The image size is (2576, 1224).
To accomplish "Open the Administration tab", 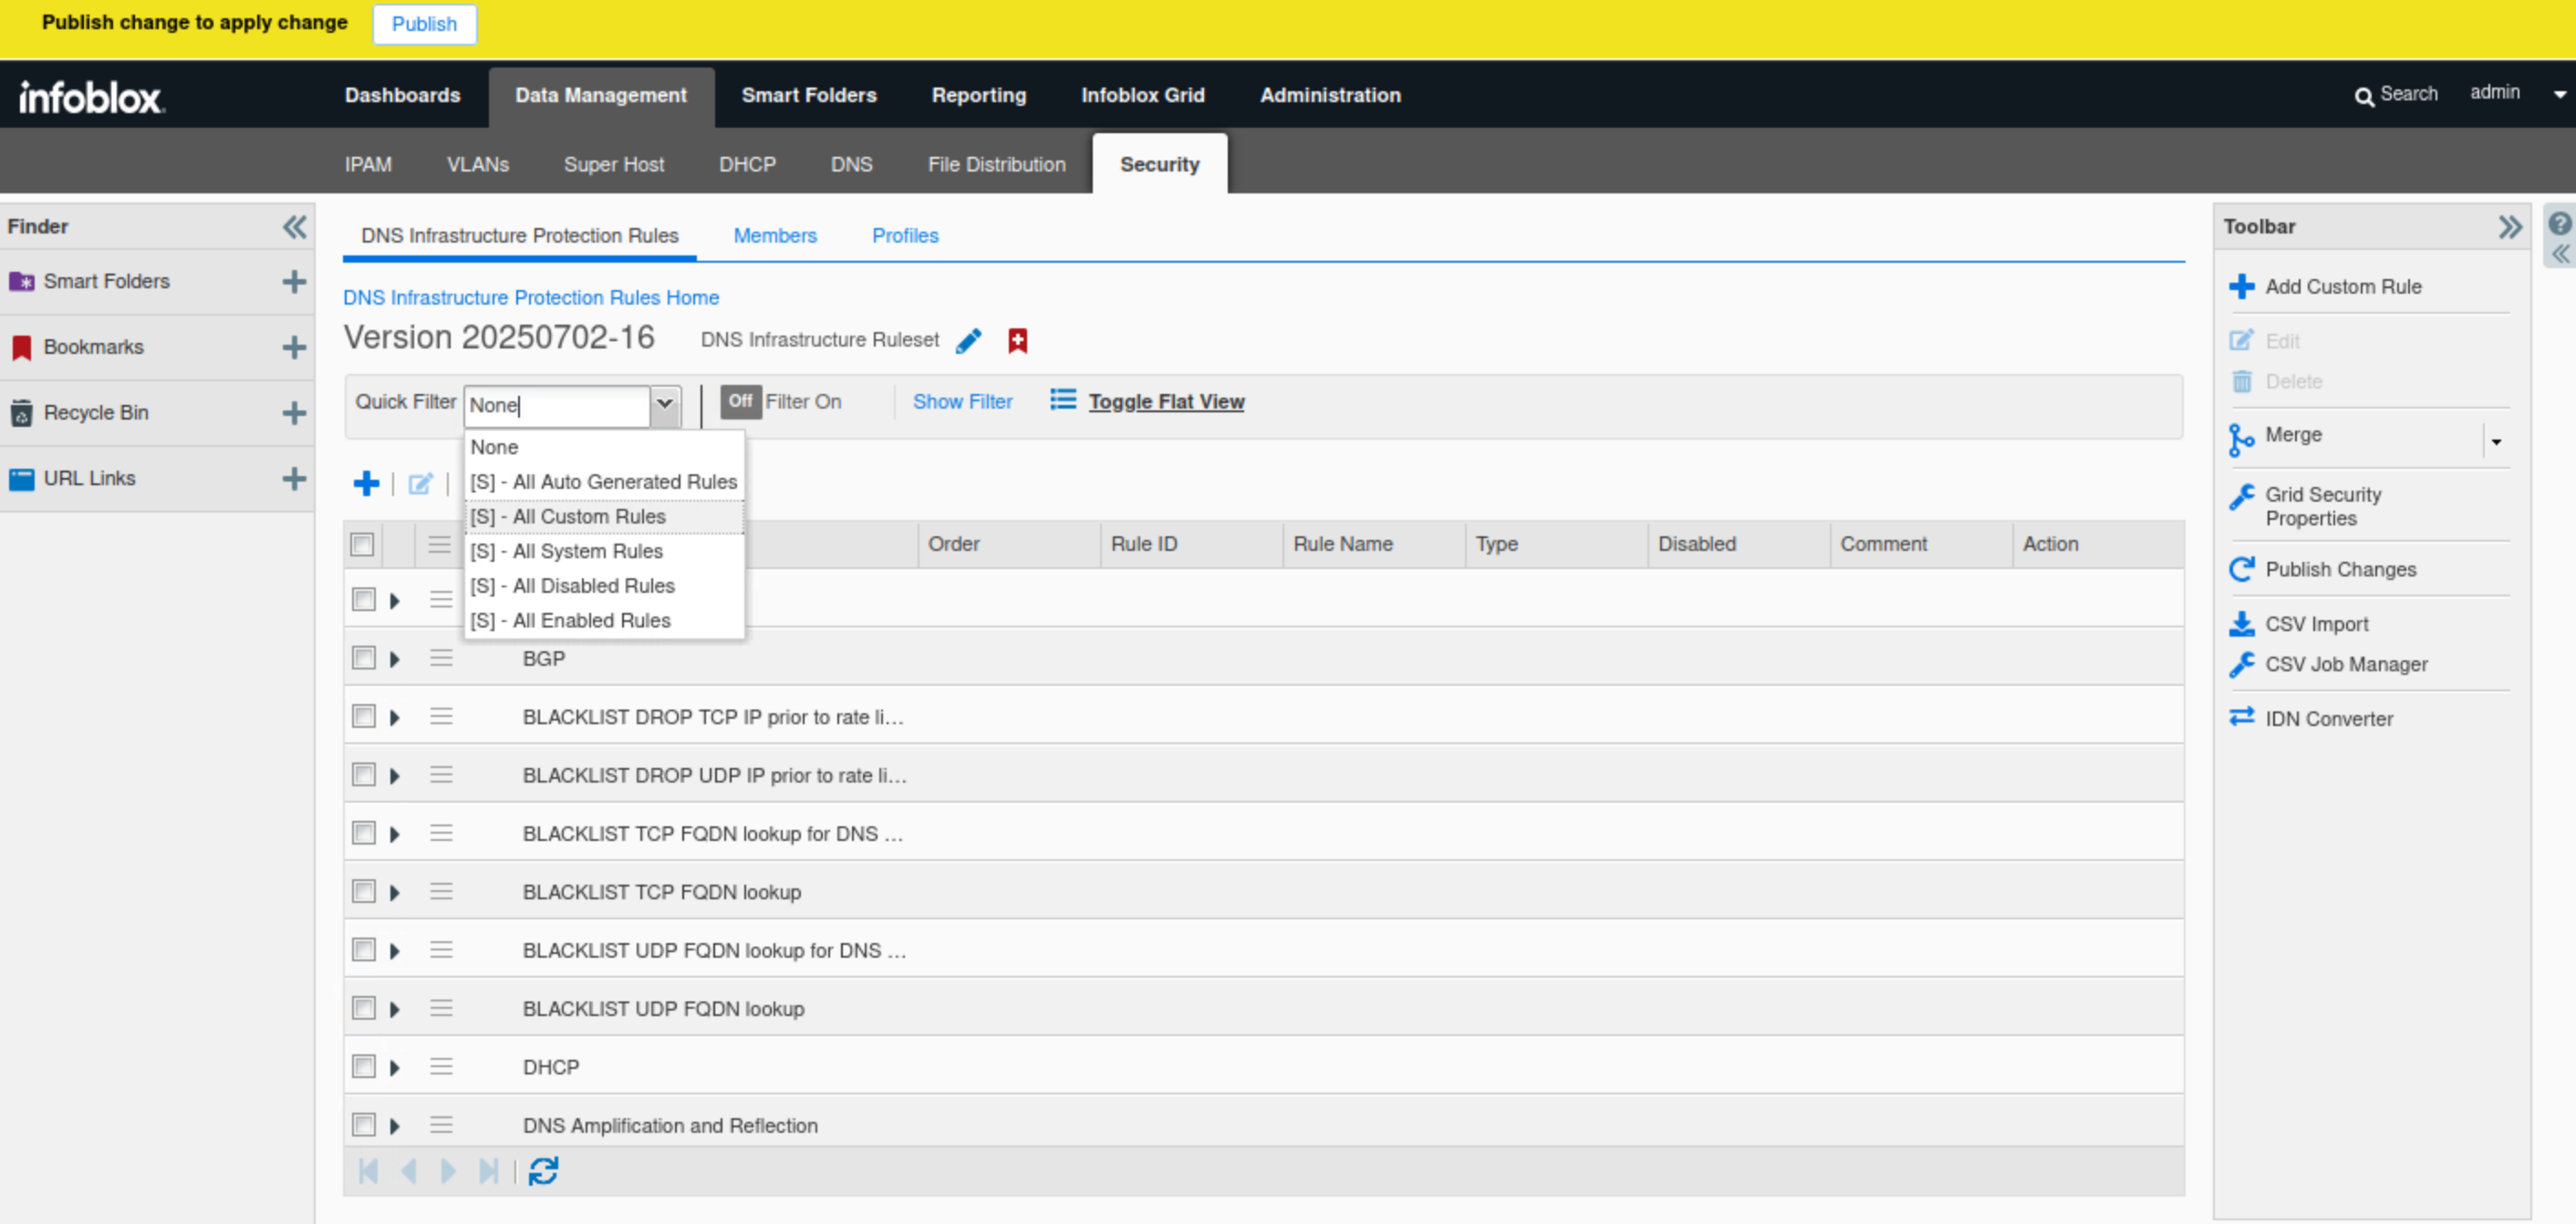I will pyautogui.click(x=1330, y=95).
